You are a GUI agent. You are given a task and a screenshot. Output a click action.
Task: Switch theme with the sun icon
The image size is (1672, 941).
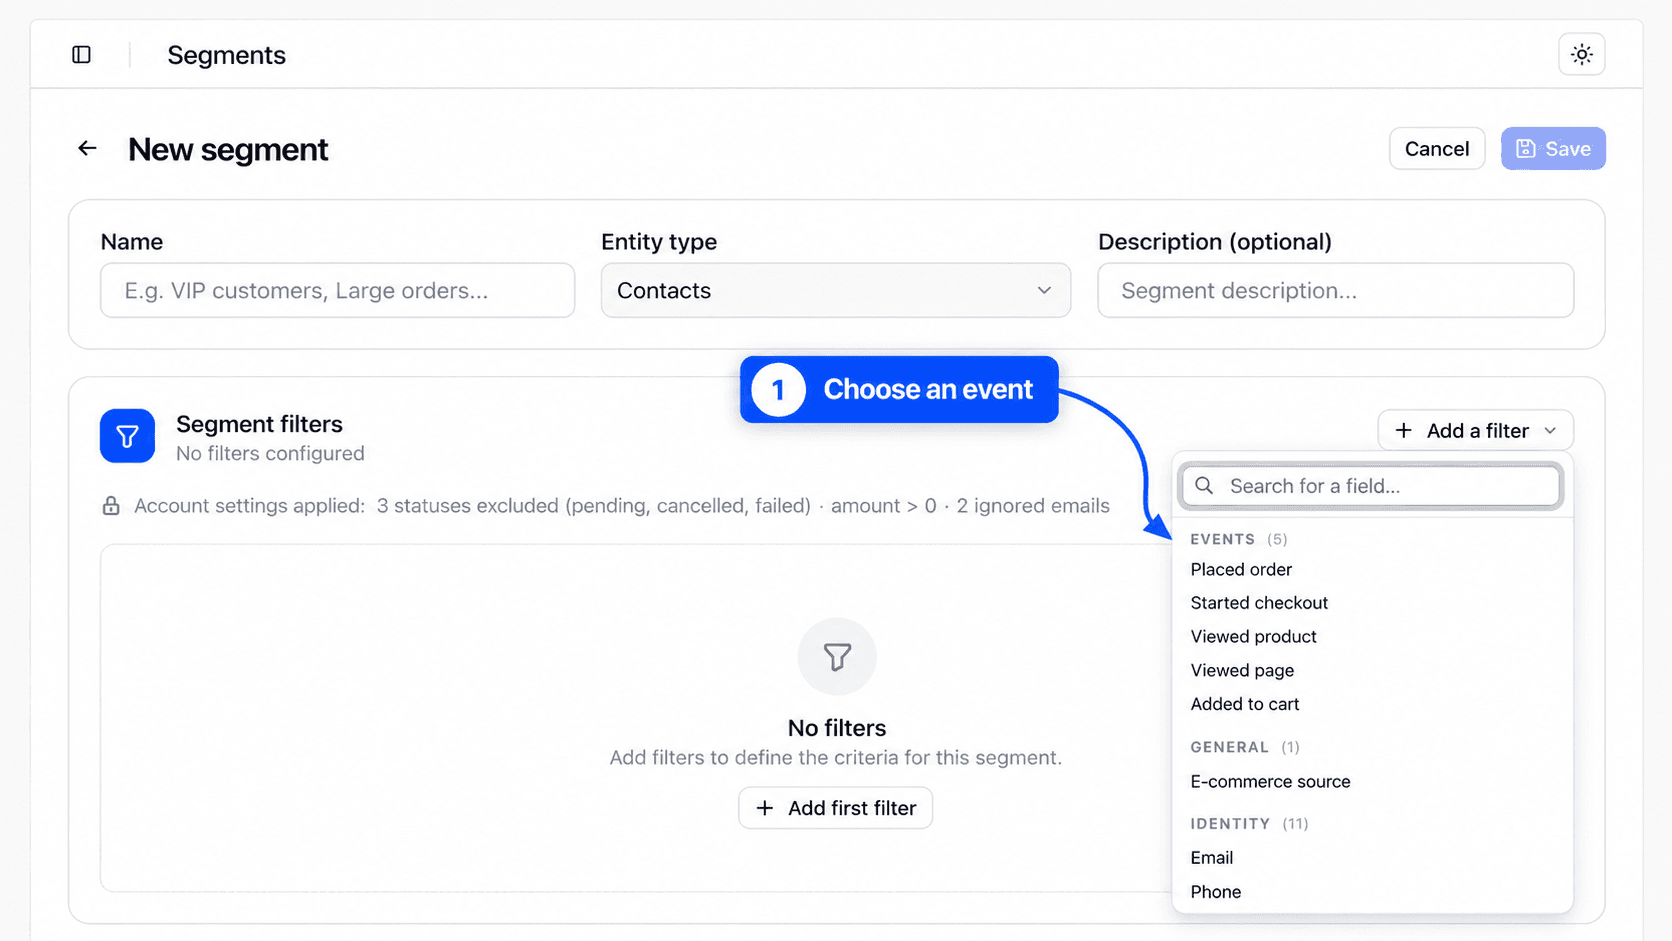1581,55
